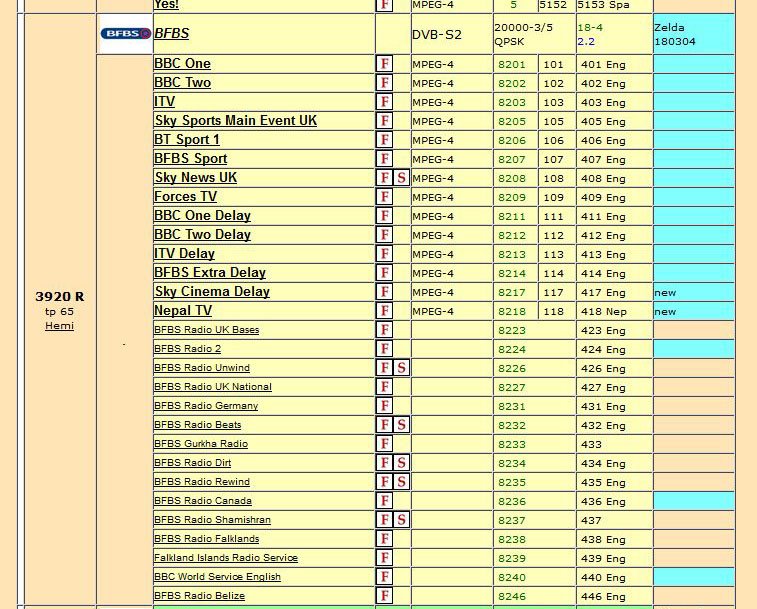Viewport: 757px width, 609px height.
Task: Open the BFBS Extra Delay link
Action: (210, 273)
